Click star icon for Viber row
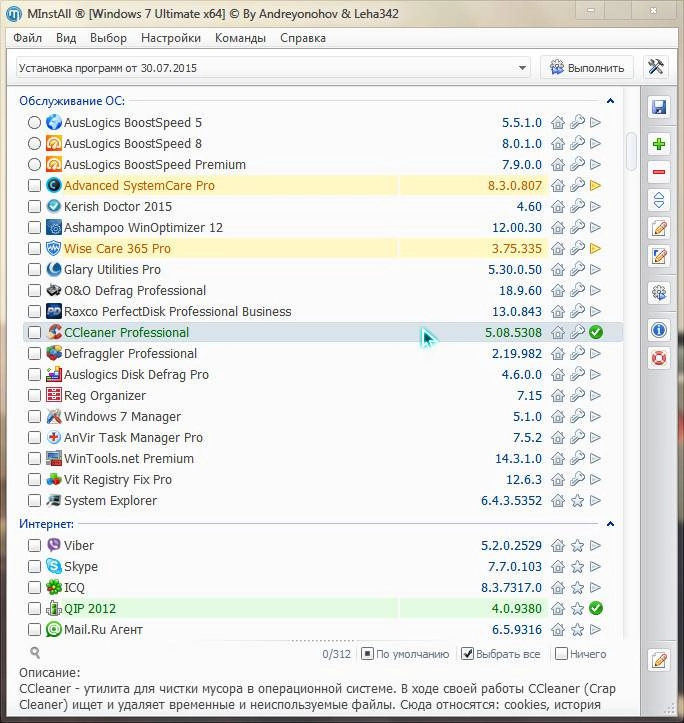The width and height of the screenshot is (684, 723). [x=577, y=545]
